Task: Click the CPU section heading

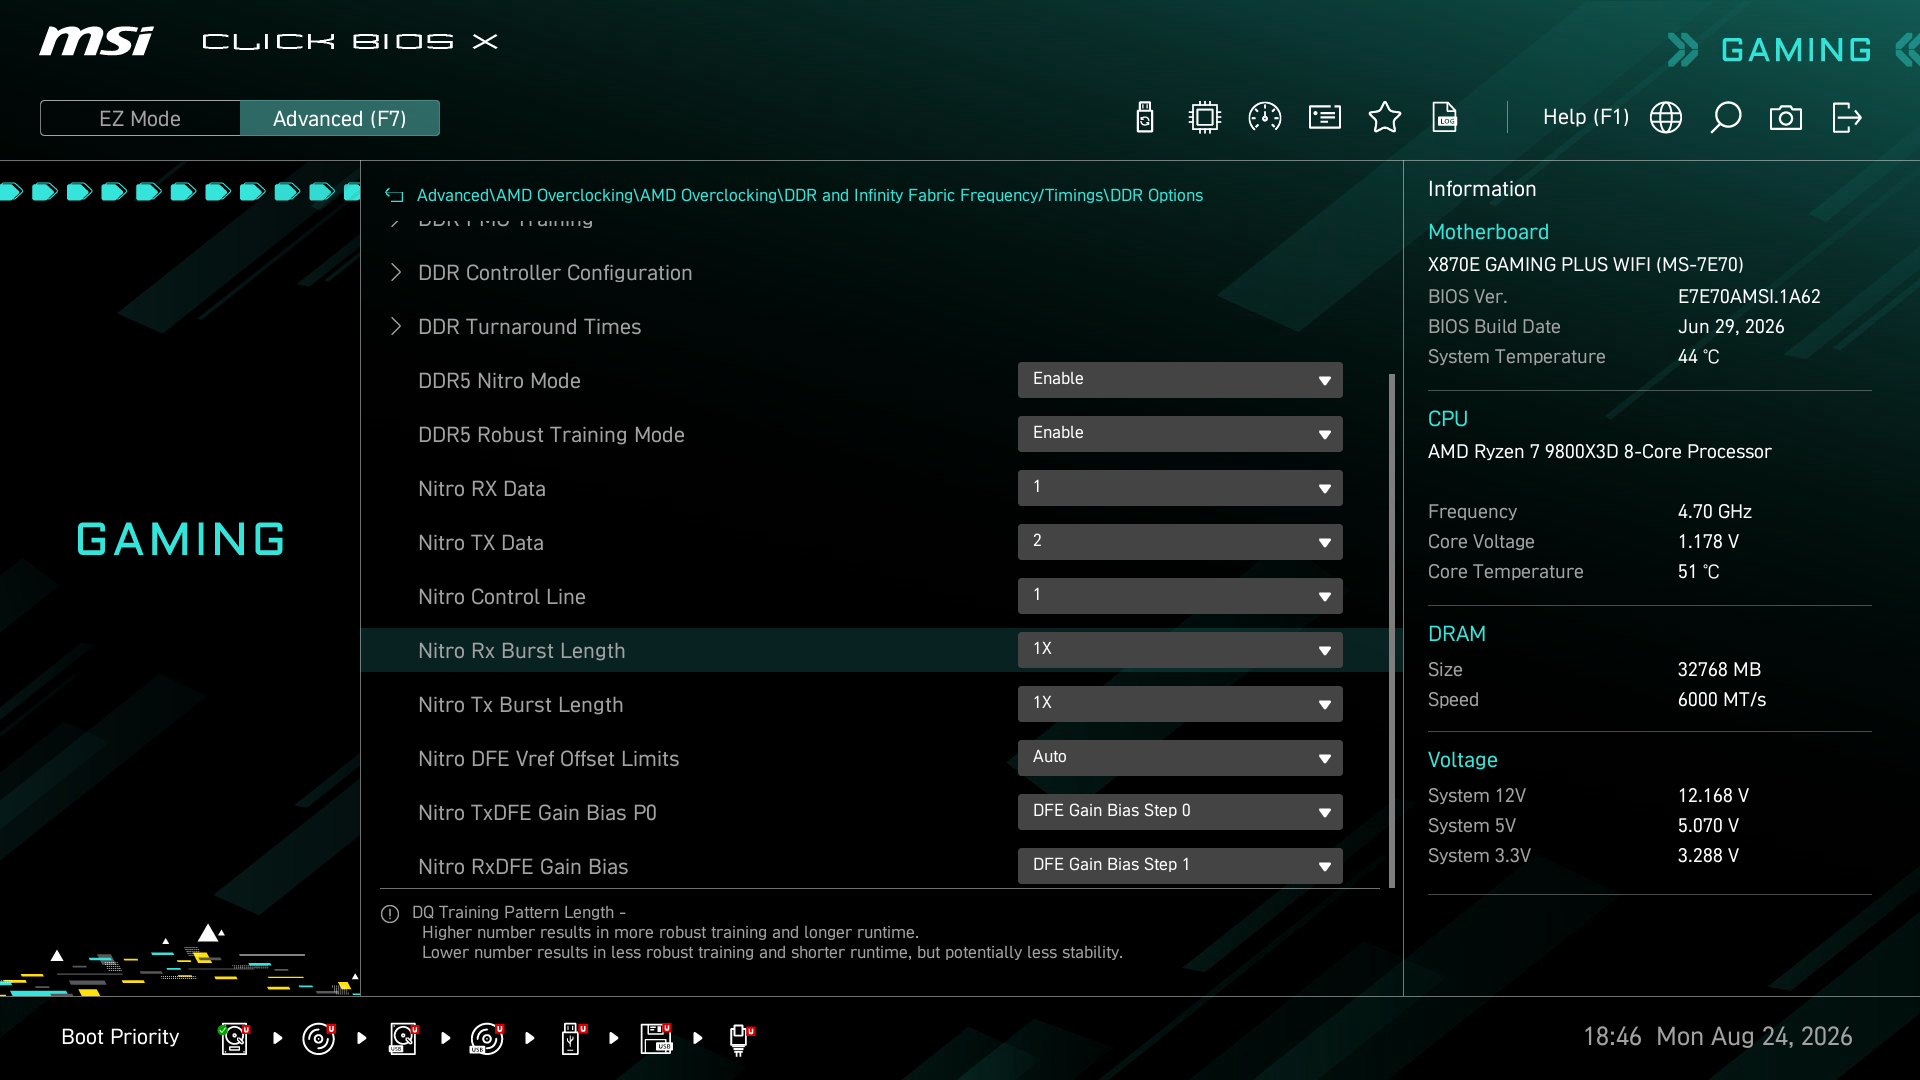Action: coord(1448,419)
